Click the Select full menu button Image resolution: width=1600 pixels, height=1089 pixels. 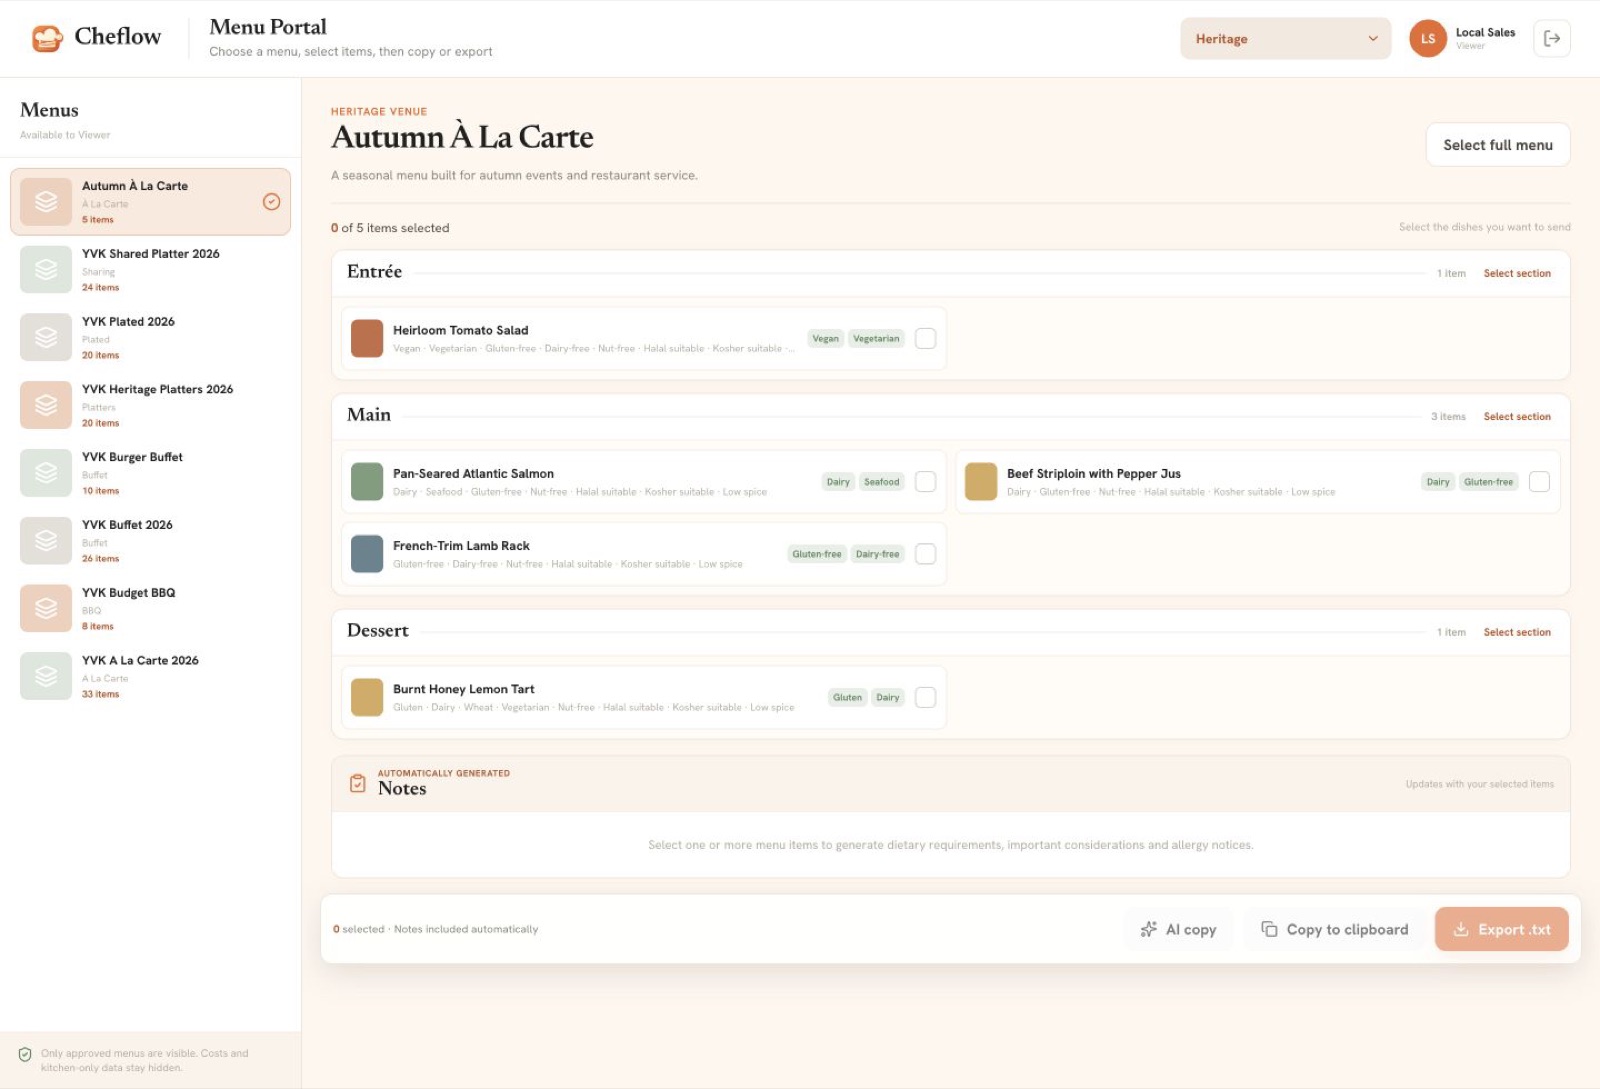pyautogui.click(x=1498, y=145)
